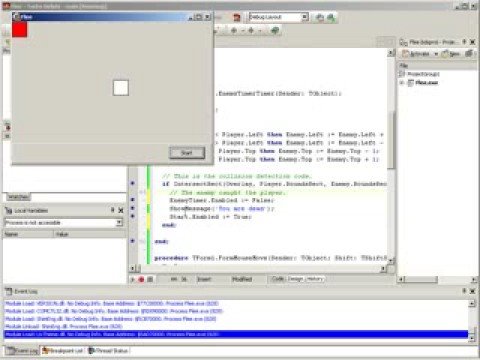Select the Event Log bottom tab

(x=23, y=351)
